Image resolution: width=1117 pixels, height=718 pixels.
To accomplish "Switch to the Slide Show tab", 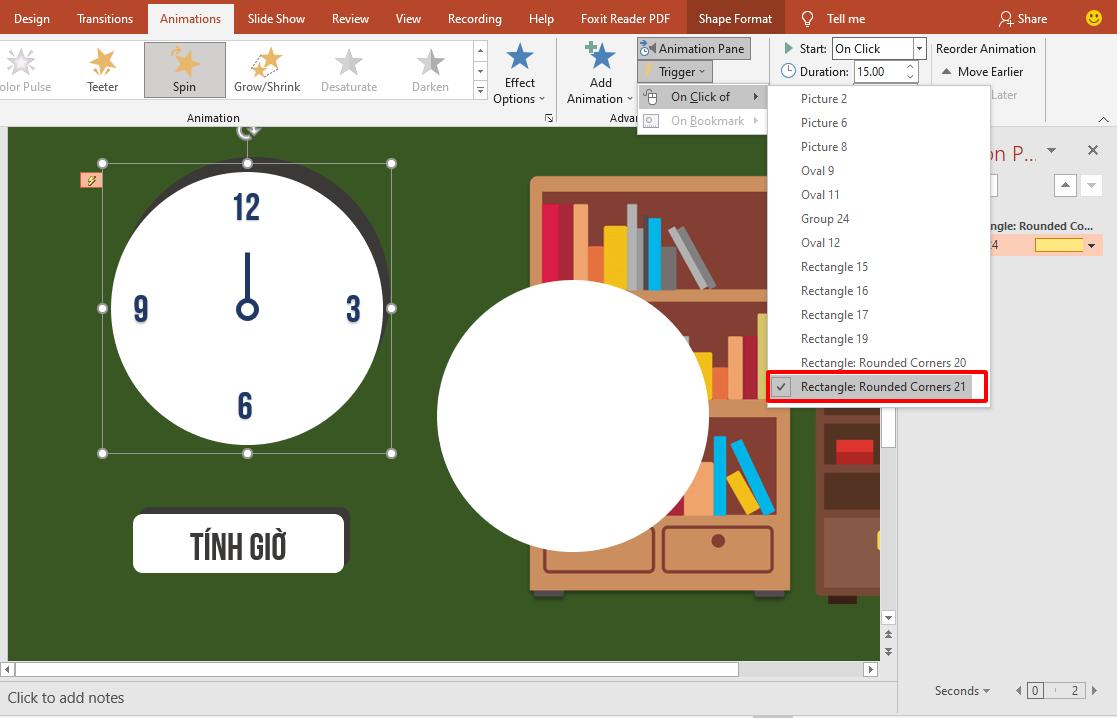I will point(276,18).
